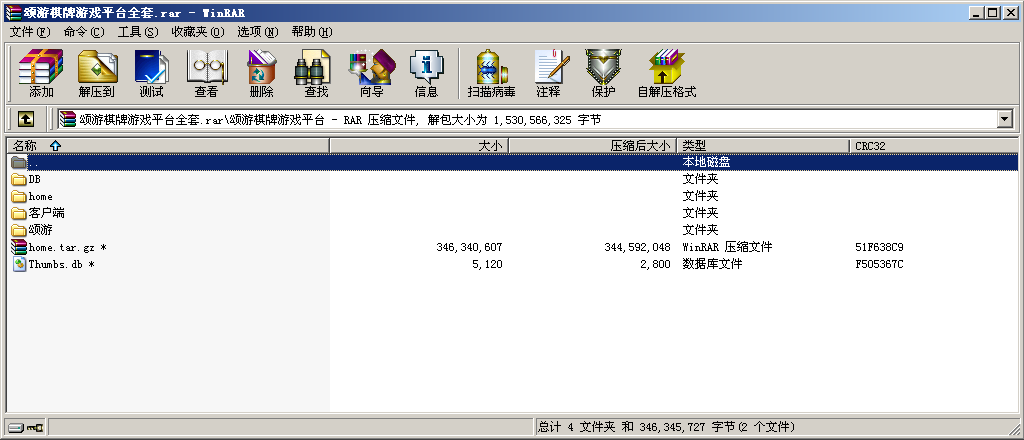Run 扫描病毒 (Virus Scan) tool
Image resolution: width=1024 pixels, height=440 pixels.
pyautogui.click(x=491, y=74)
